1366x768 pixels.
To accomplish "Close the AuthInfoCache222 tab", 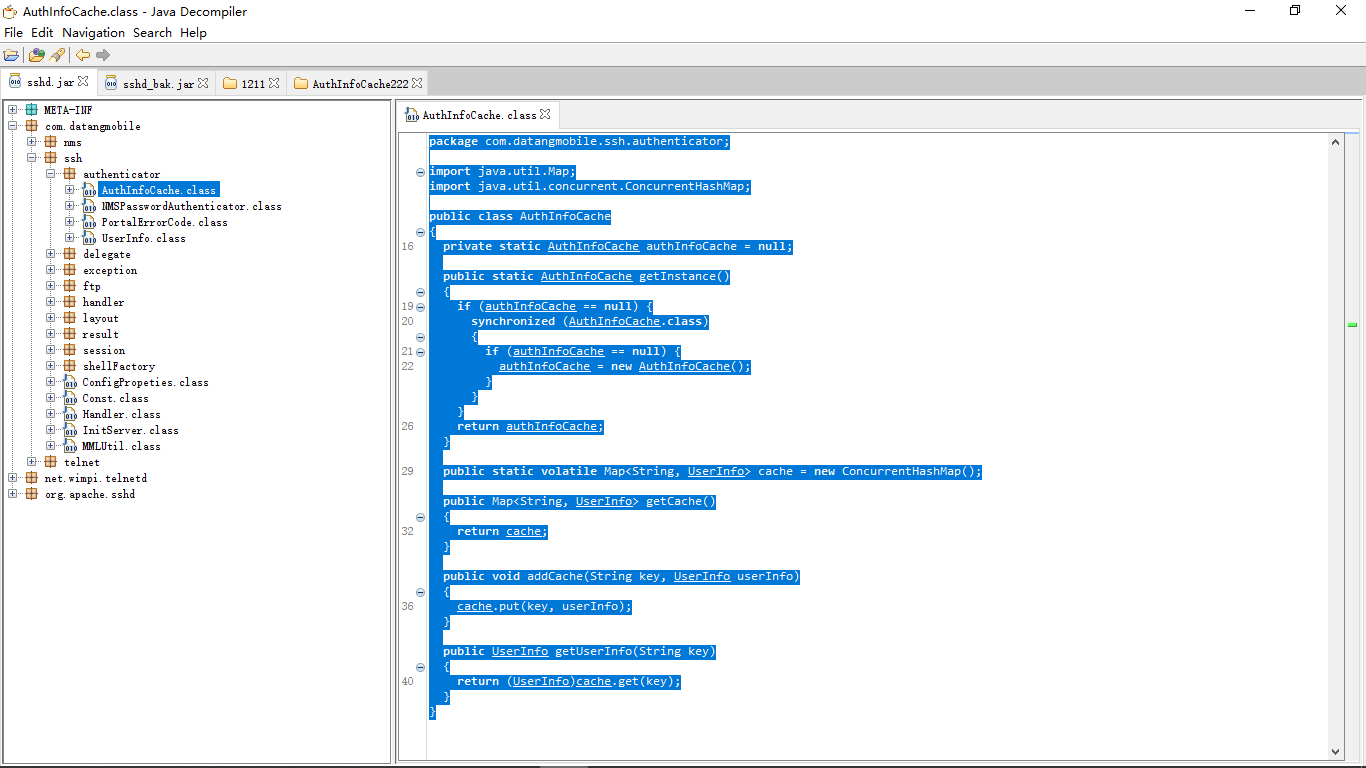I will click(x=417, y=83).
